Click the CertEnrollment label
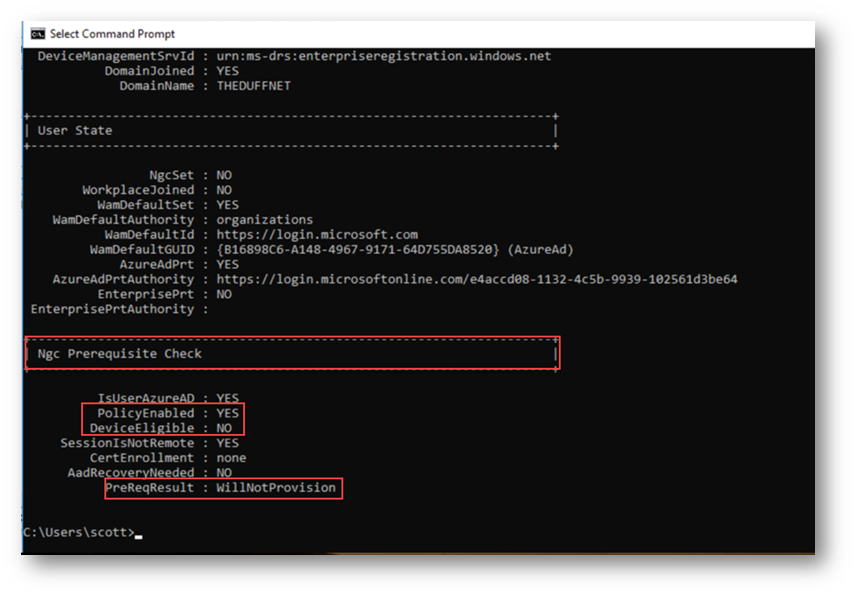Screen dimensions: 857x597 click(x=142, y=458)
